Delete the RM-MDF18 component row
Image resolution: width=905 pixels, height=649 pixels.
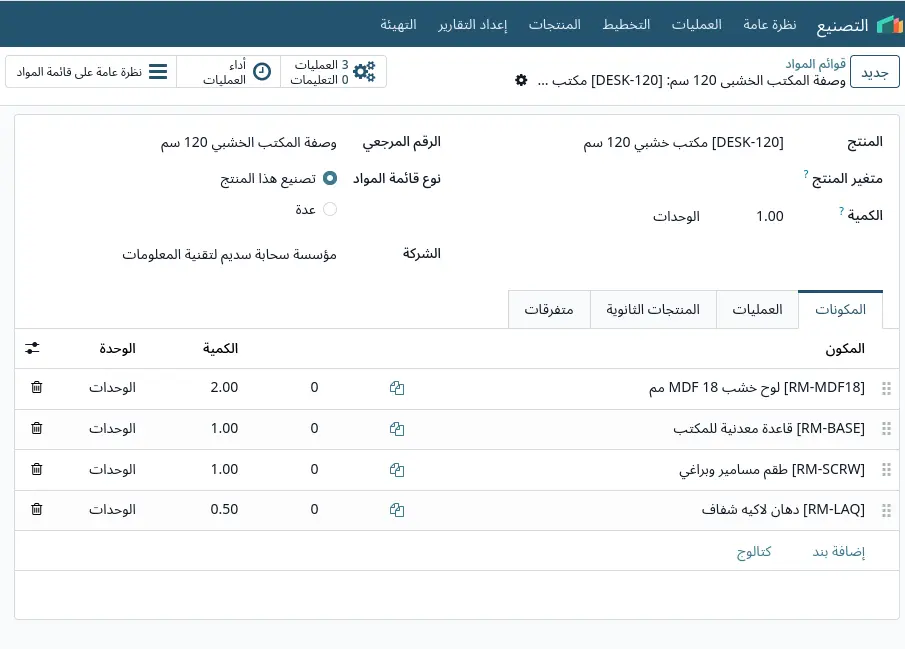[36, 387]
